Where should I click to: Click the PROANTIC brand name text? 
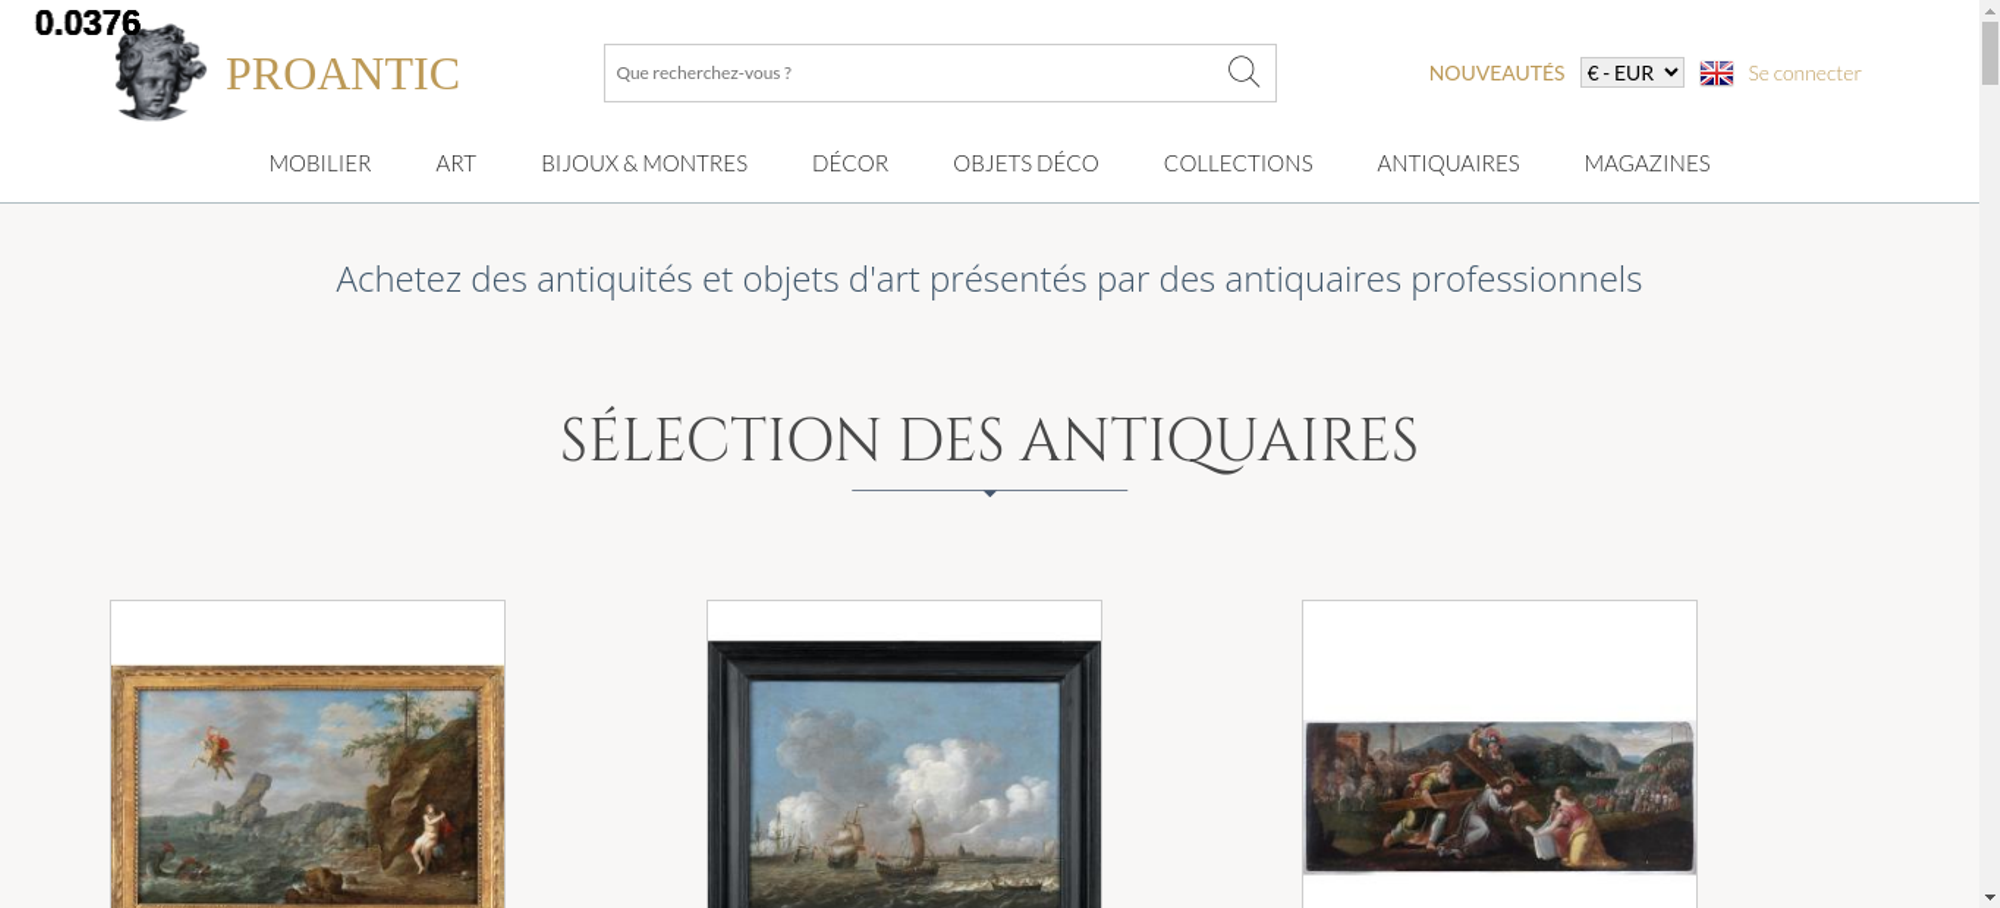(x=342, y=74)
